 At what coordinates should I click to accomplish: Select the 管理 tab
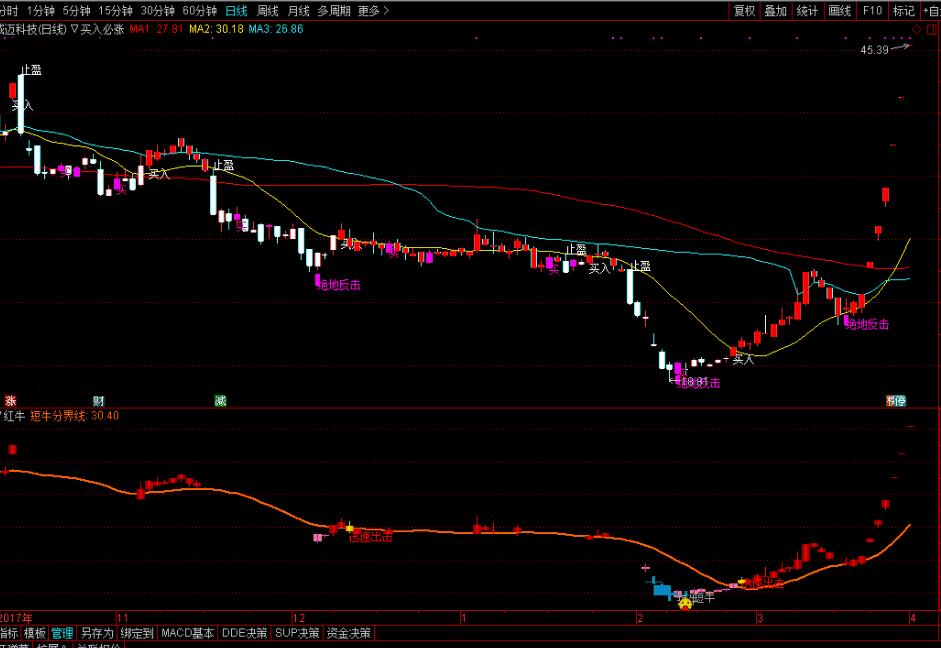click(62, 632)
